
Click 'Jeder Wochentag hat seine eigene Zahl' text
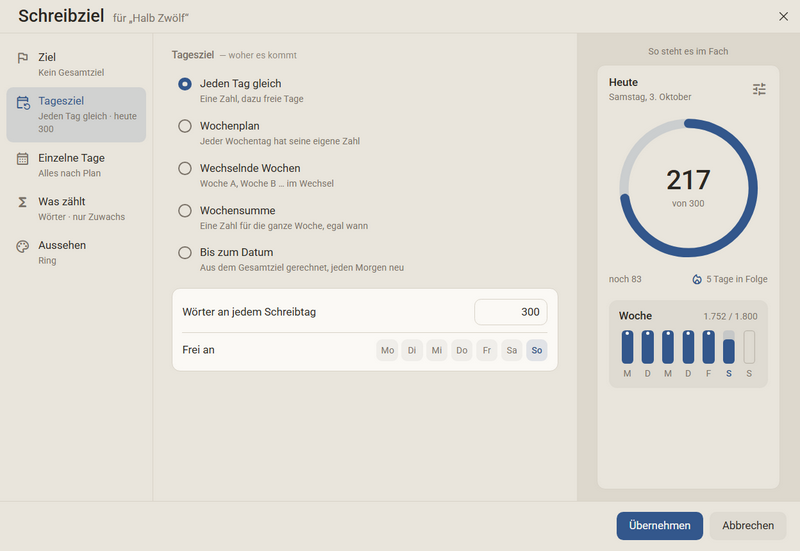280,141
